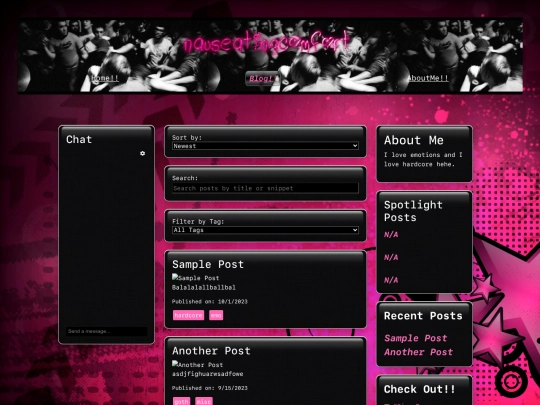The height and width of the screenshot is (405, 540).
Task: Click the Recent Posts heading
Action: (423, 316)
